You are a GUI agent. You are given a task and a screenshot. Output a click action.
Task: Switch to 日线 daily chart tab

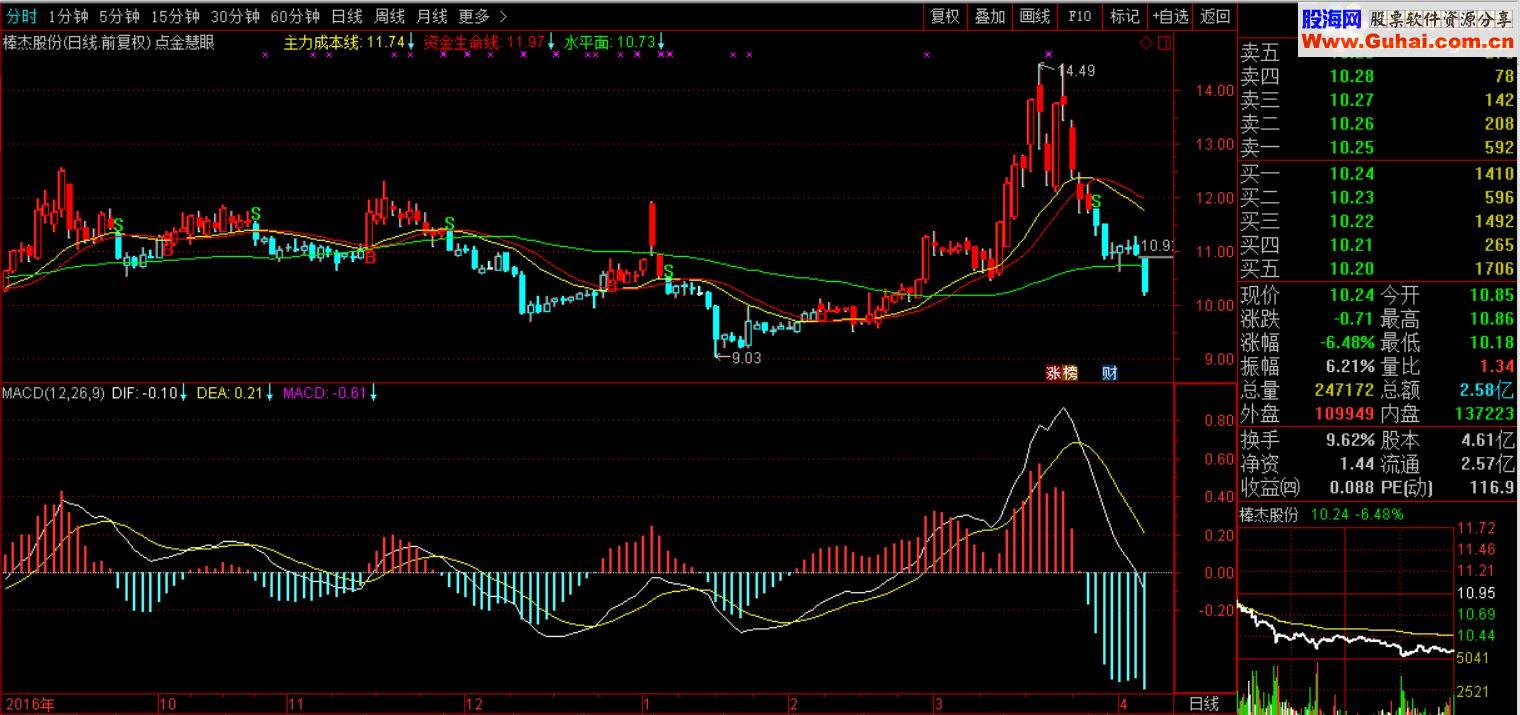coord(347,16)
